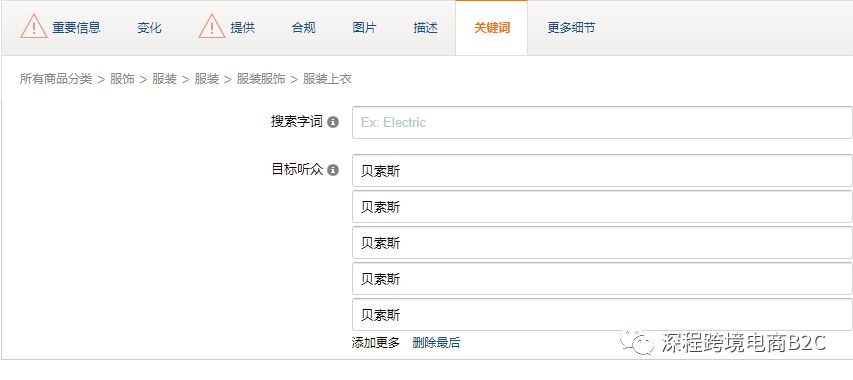This screenshot has height=380, width=853.
Task: Click the 搜索字词 input field
Action: coord(602,122)
